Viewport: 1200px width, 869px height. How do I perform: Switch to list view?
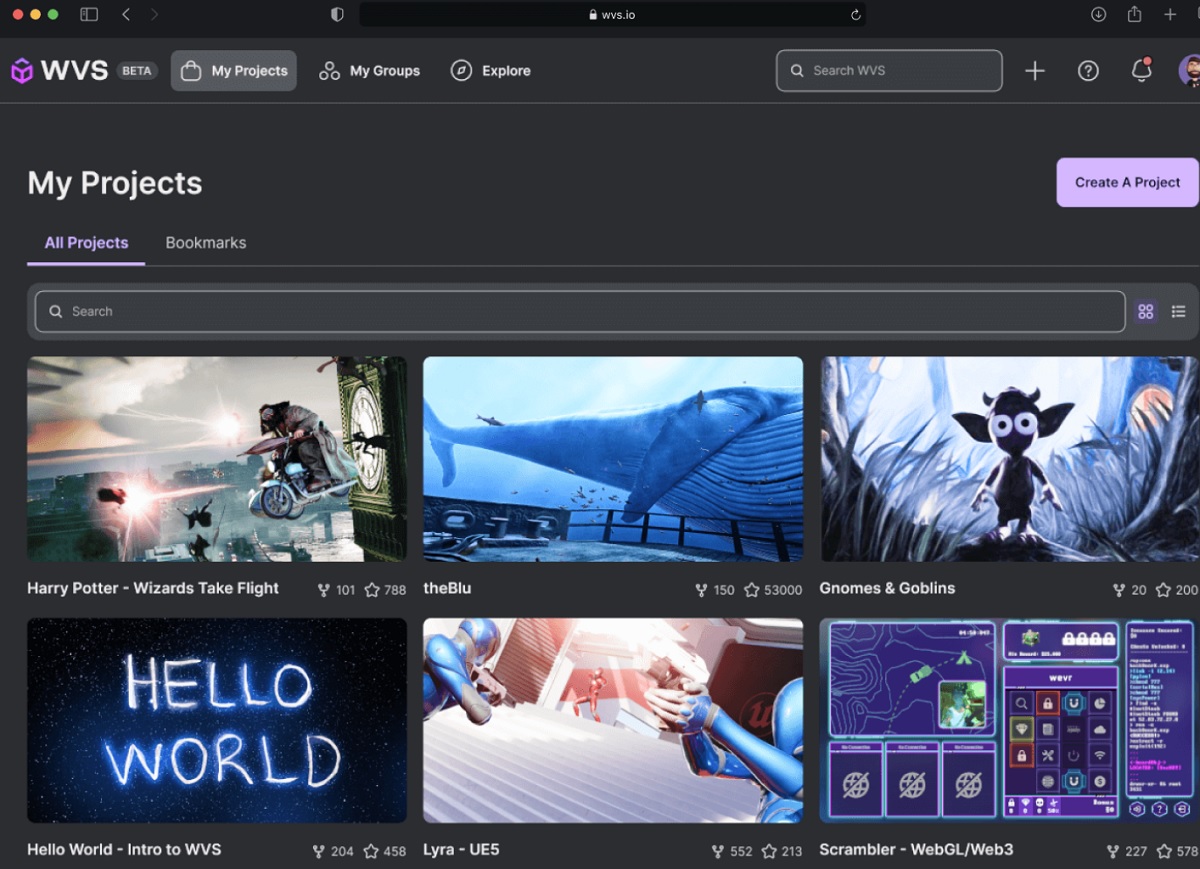(x=1179, y=312)
